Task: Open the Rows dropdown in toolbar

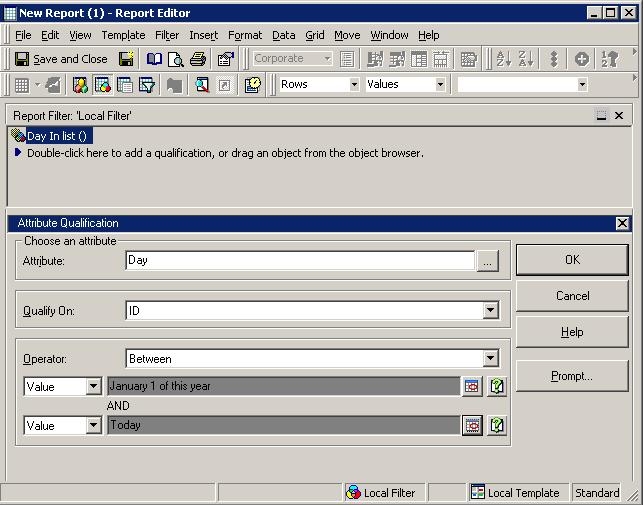Action: (x=353, y=85)
